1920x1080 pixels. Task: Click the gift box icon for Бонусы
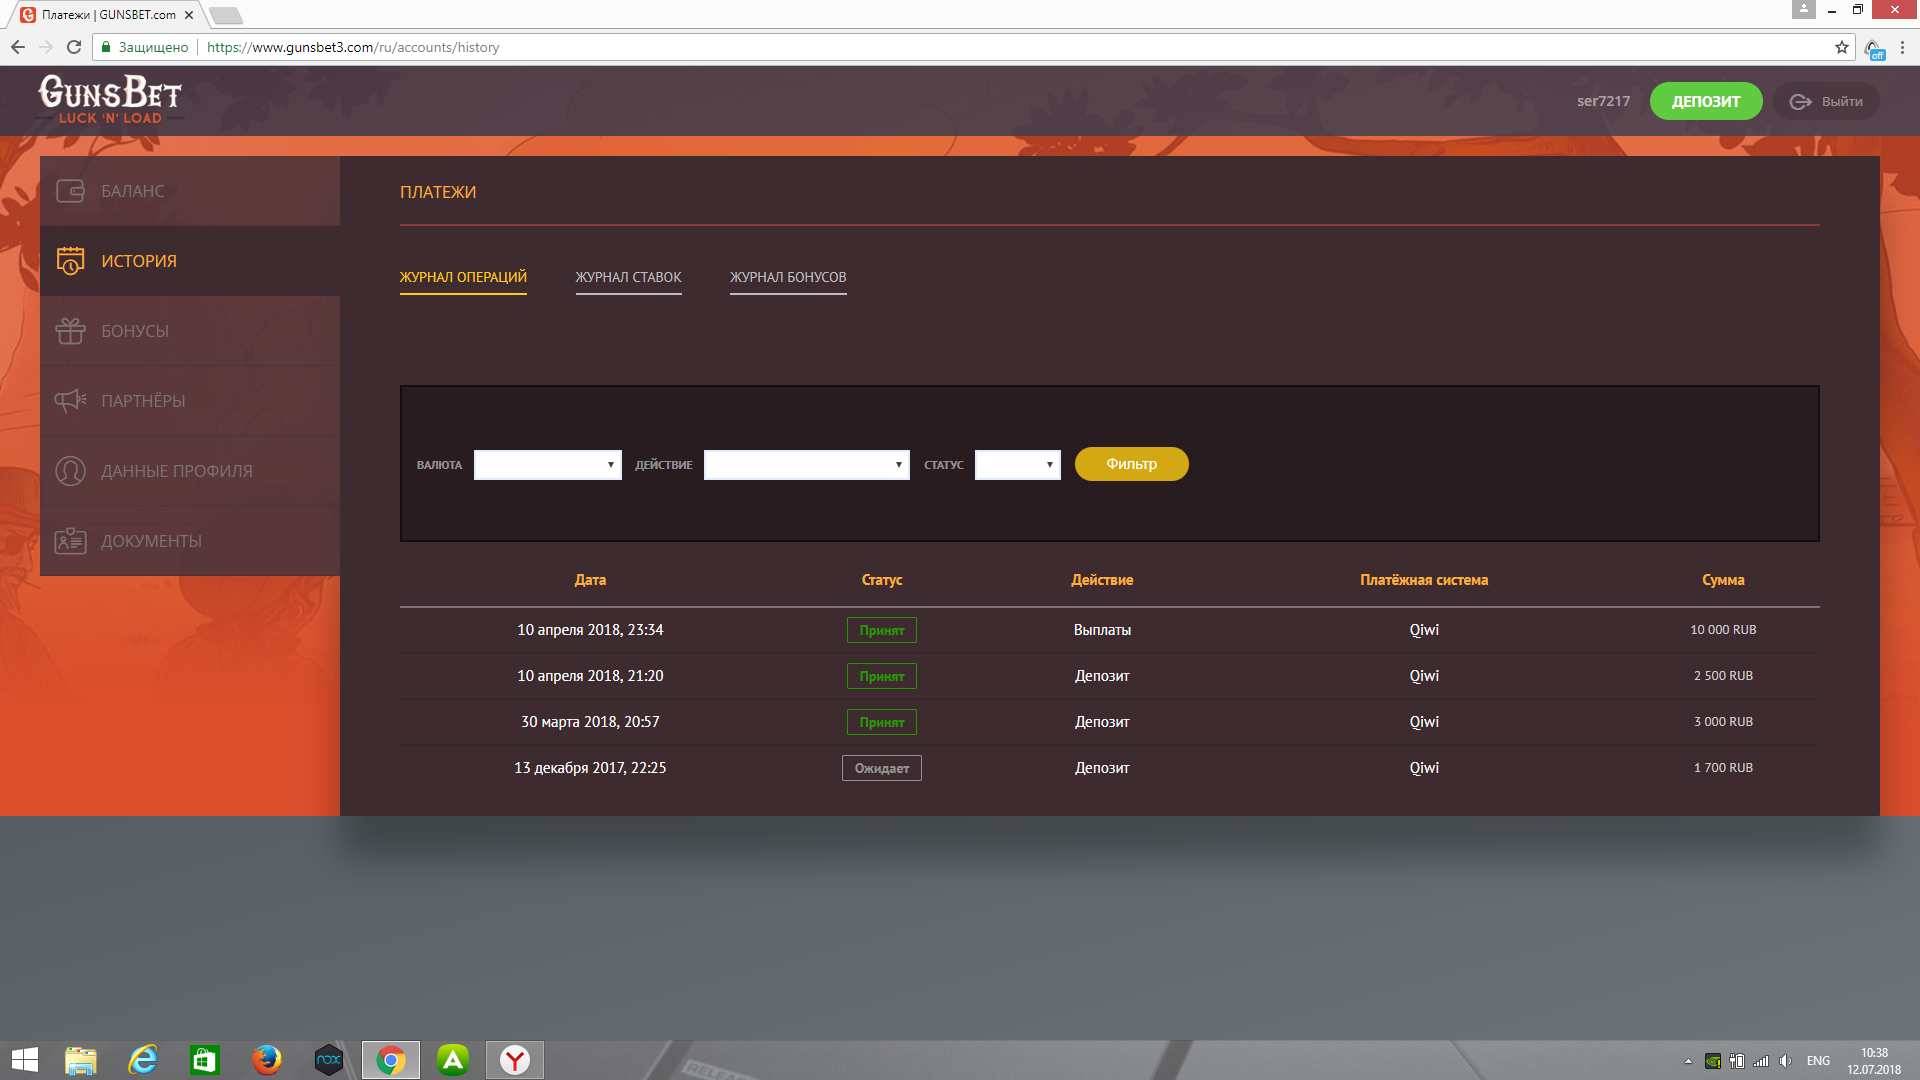click(70, 331)
